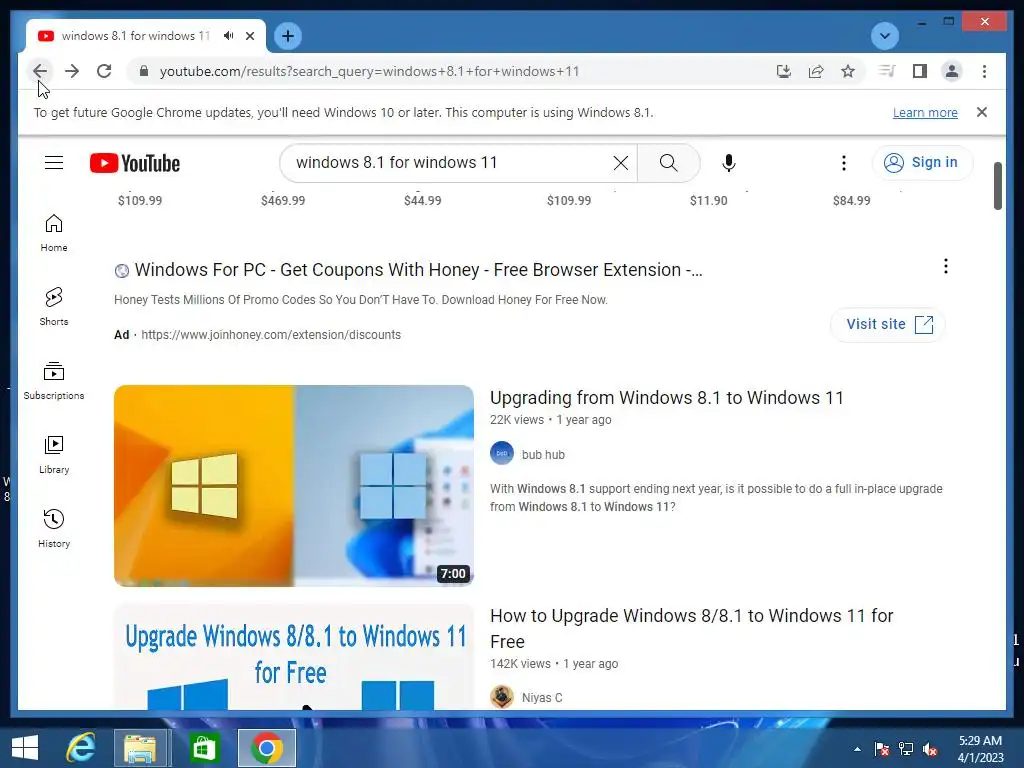1024x768 pixels.
Task: Open the Chrome profile avatar
Action: pos(952,71)
